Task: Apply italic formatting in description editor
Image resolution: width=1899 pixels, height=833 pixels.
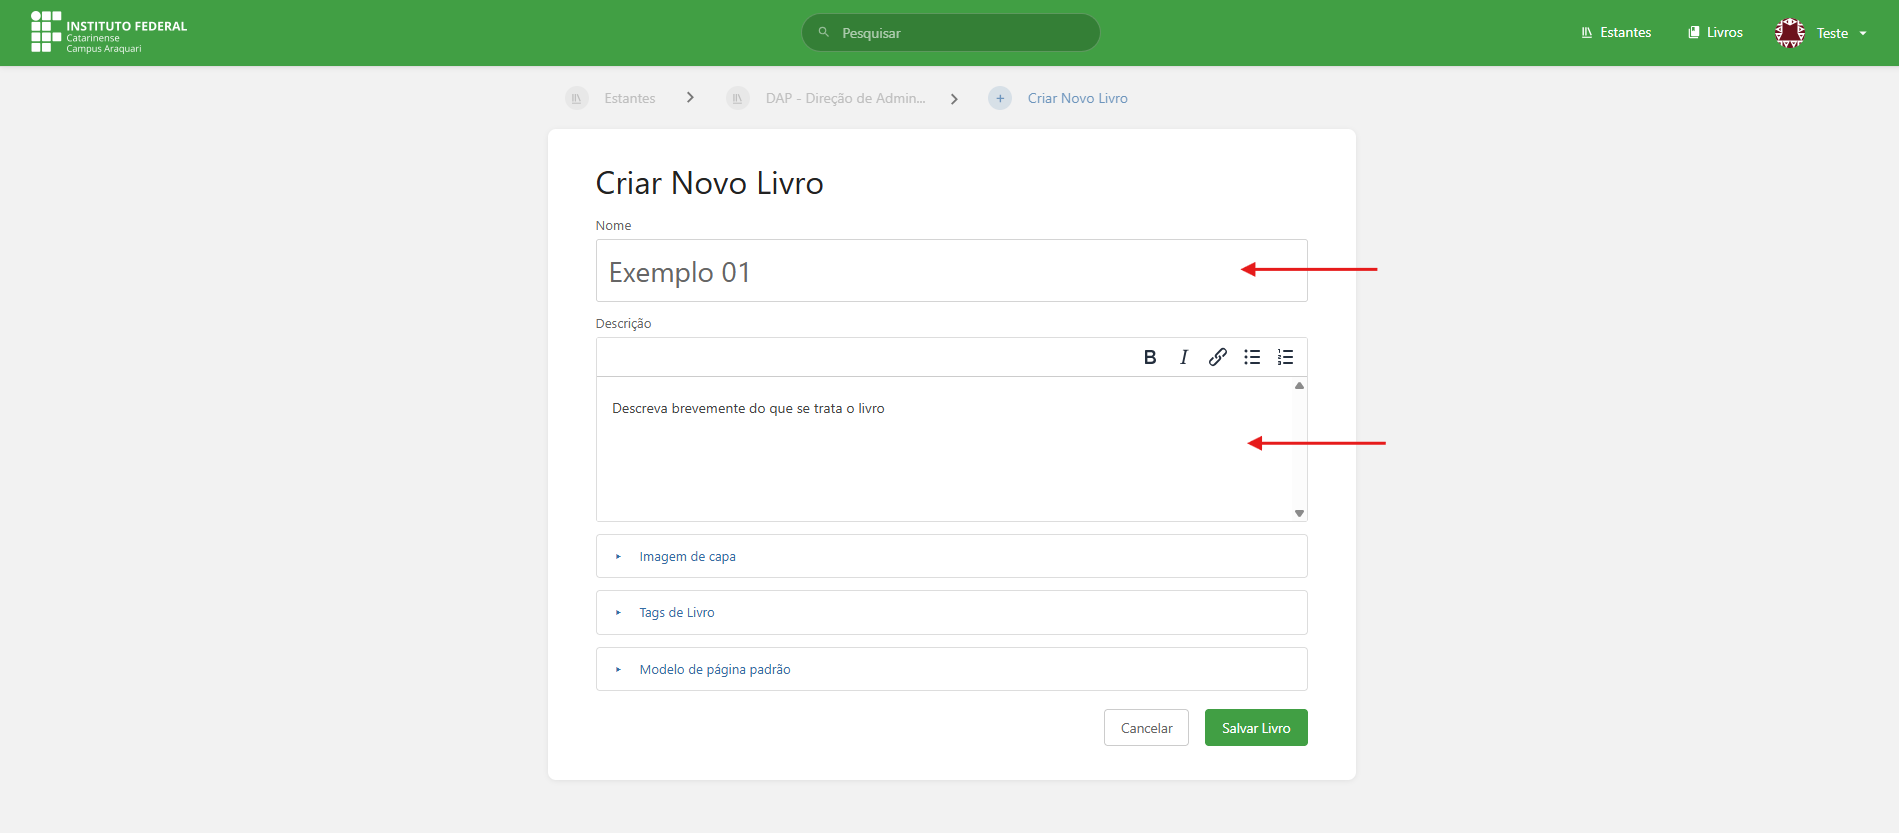Action: coord(1184,357)
